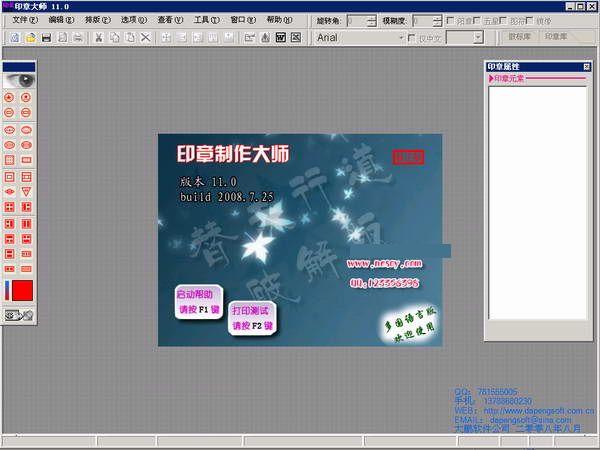This screenshot has width=600, height=450.
Task: Open the 文件 (File) menu
Action: tap(25, 20)
